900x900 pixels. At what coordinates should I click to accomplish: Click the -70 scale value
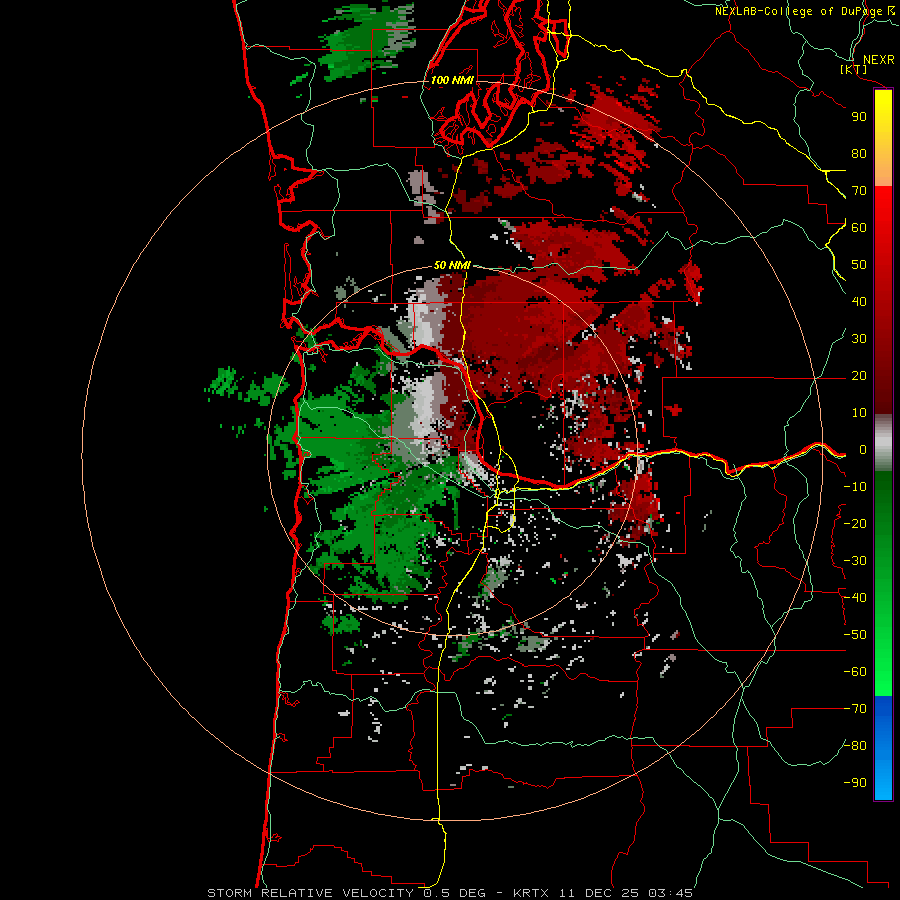(855, 709)
